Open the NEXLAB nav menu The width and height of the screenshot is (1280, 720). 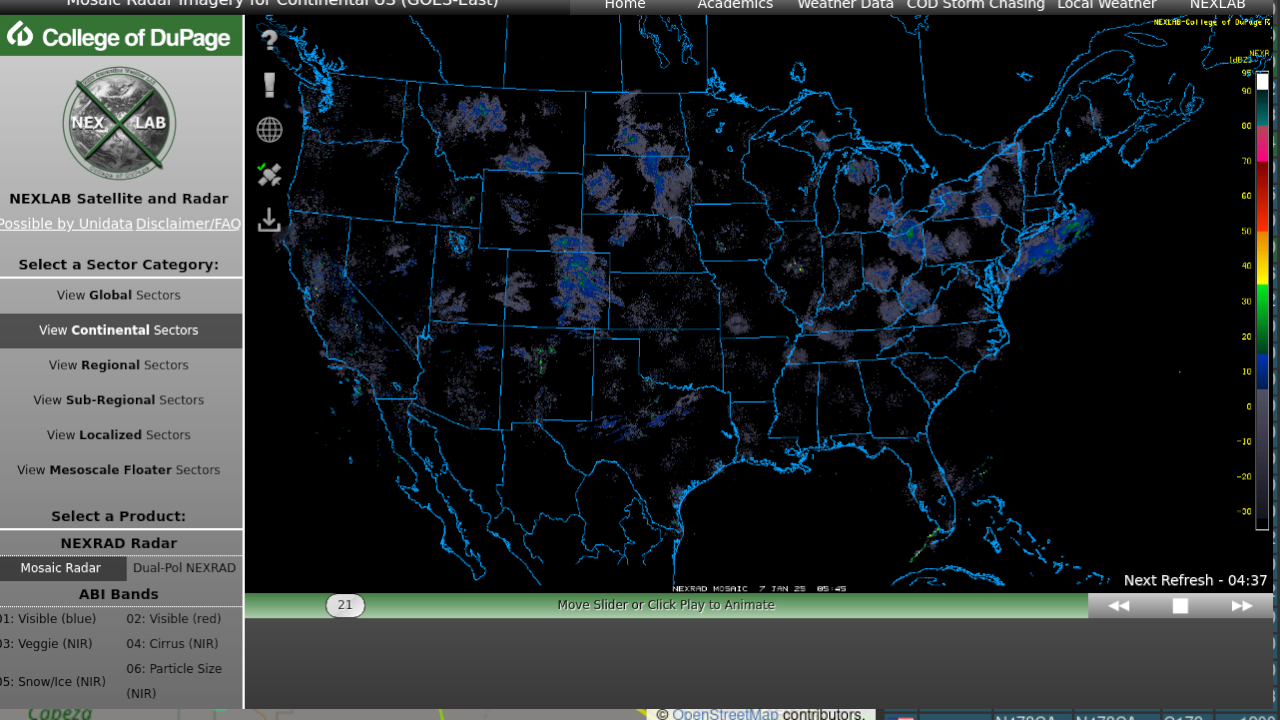click(1217, 5)
